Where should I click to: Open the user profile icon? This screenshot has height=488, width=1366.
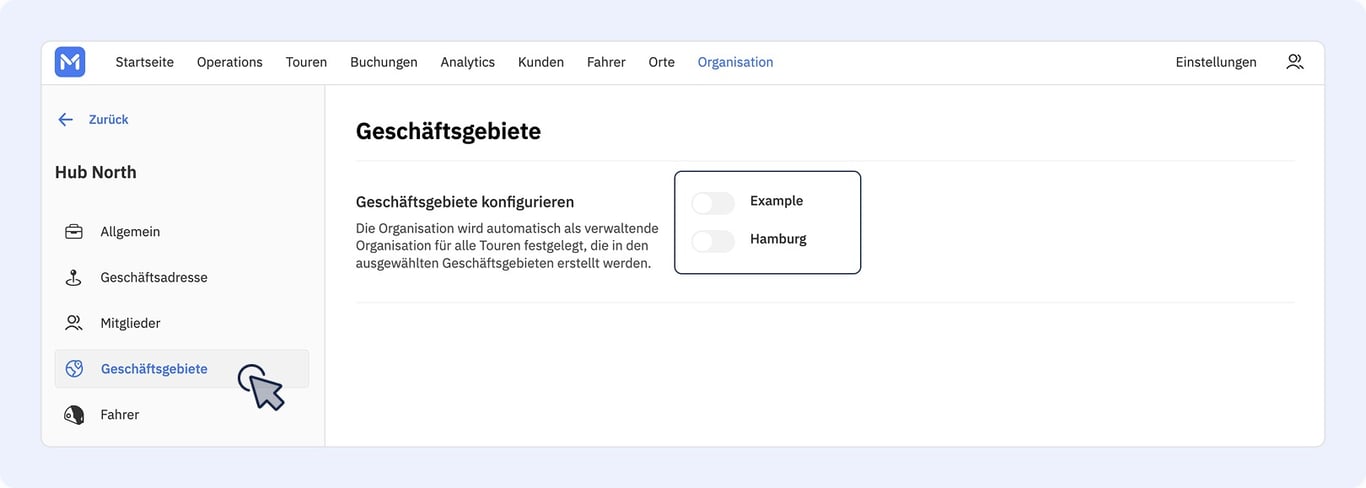click(x=1295, y=62)
